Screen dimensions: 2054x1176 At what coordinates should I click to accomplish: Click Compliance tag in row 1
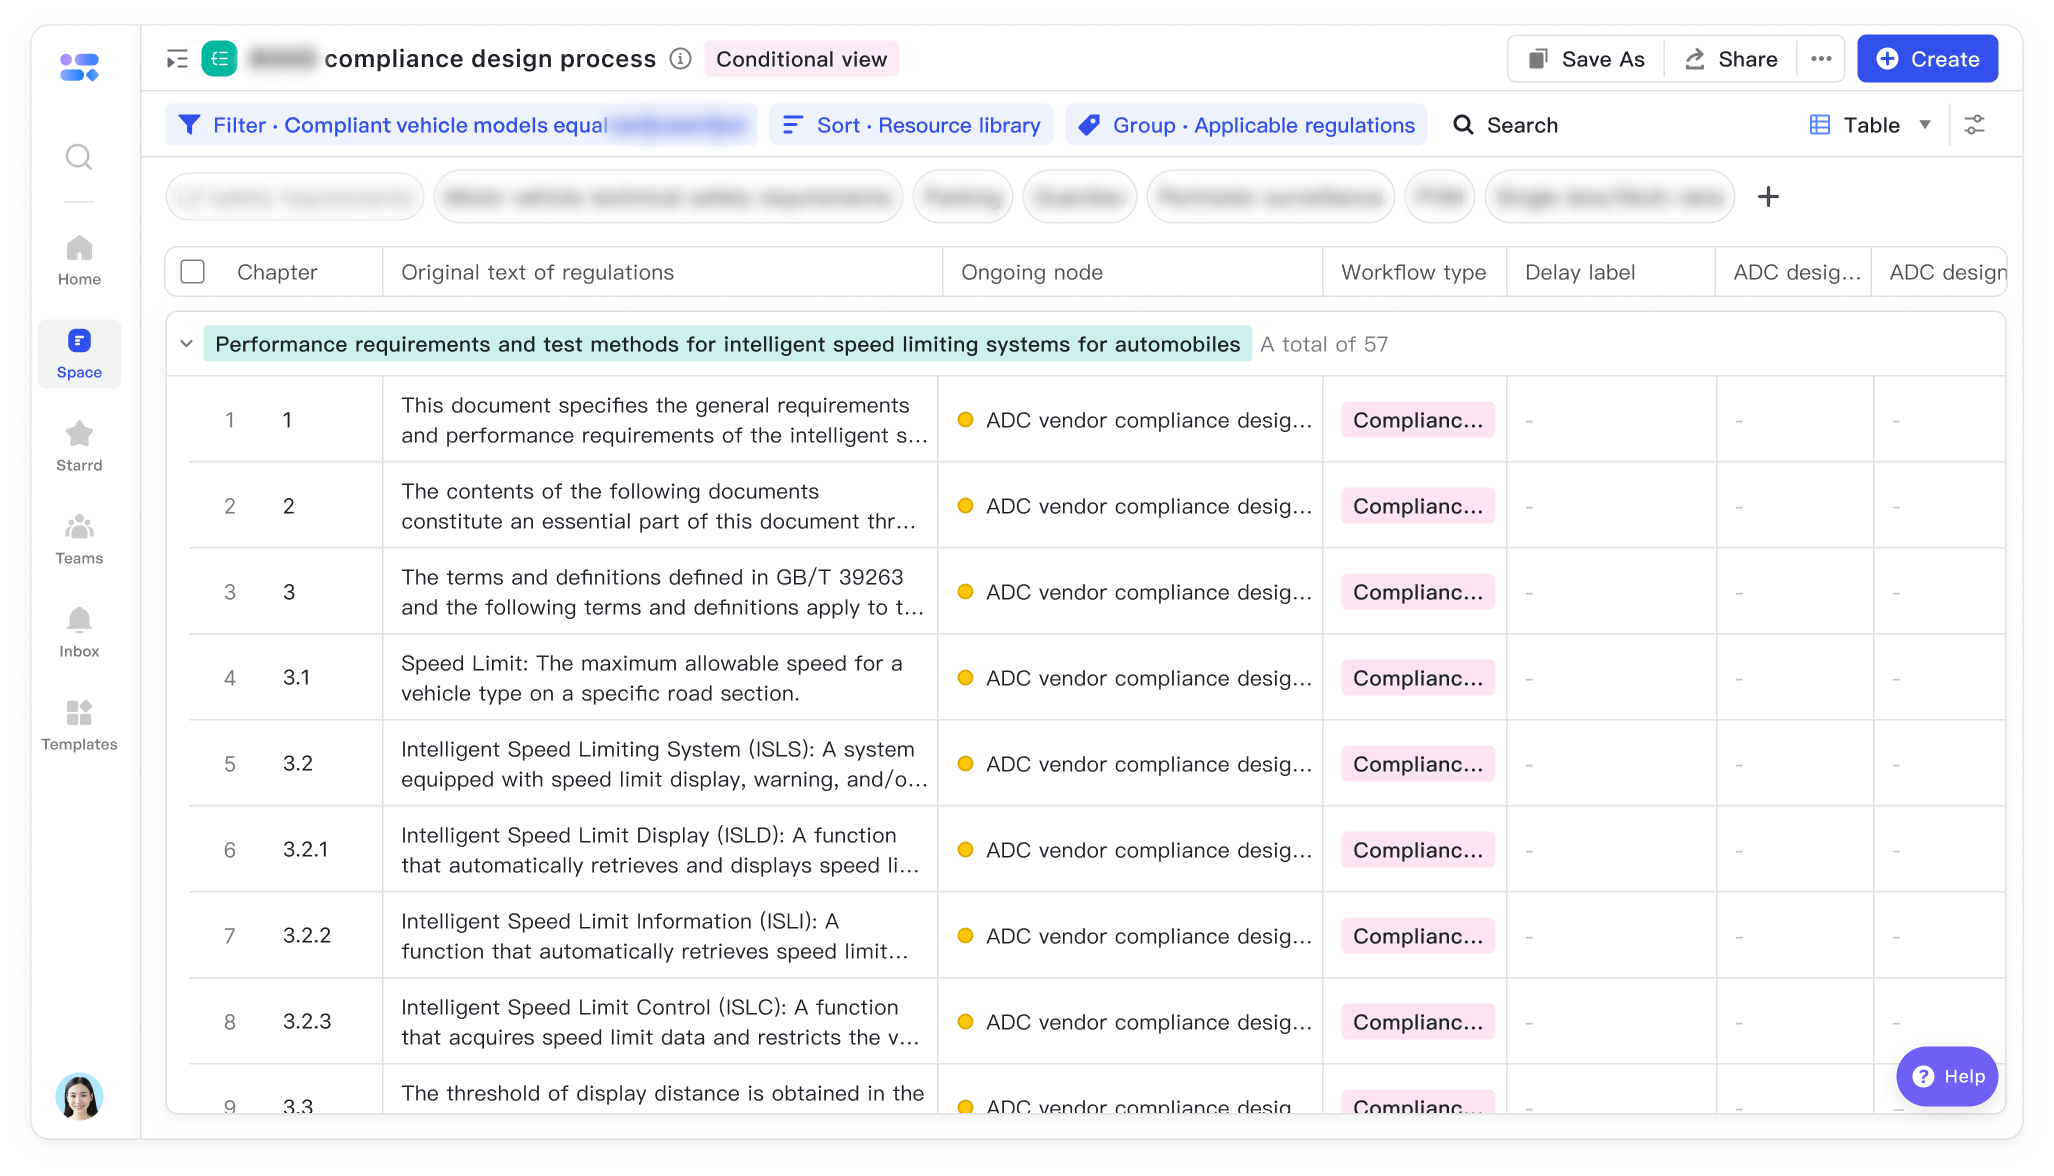[x=1417, y=420]
